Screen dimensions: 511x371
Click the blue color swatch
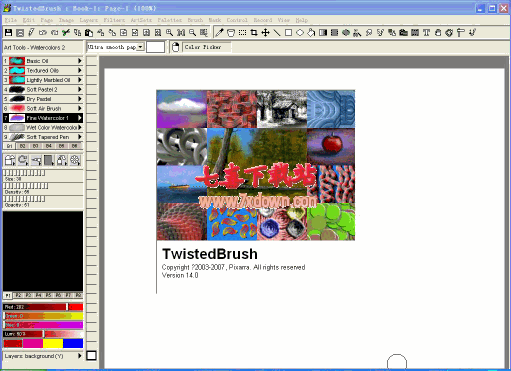pos(73,343)
